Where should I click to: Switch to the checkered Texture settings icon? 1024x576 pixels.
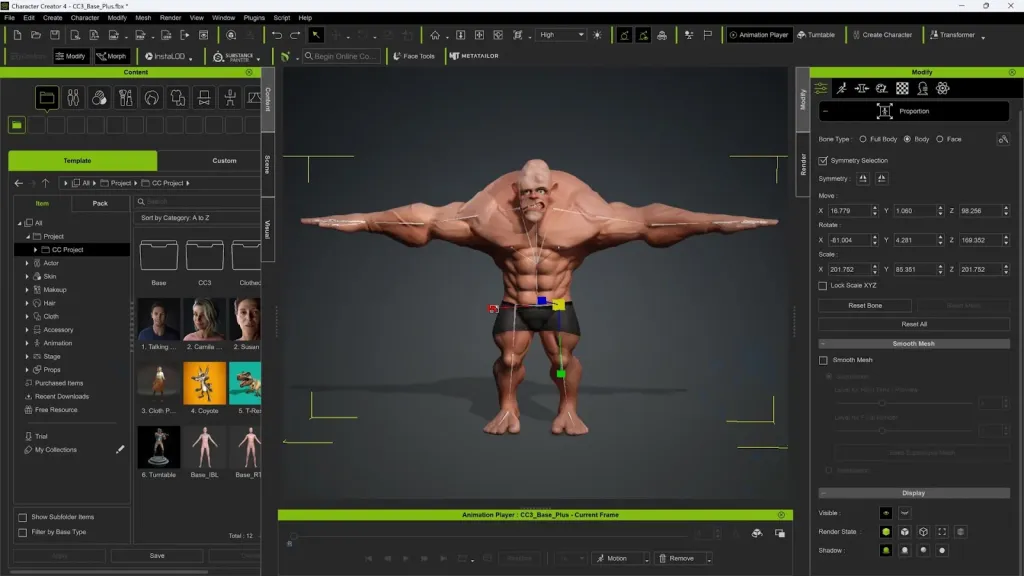point(902,88)
